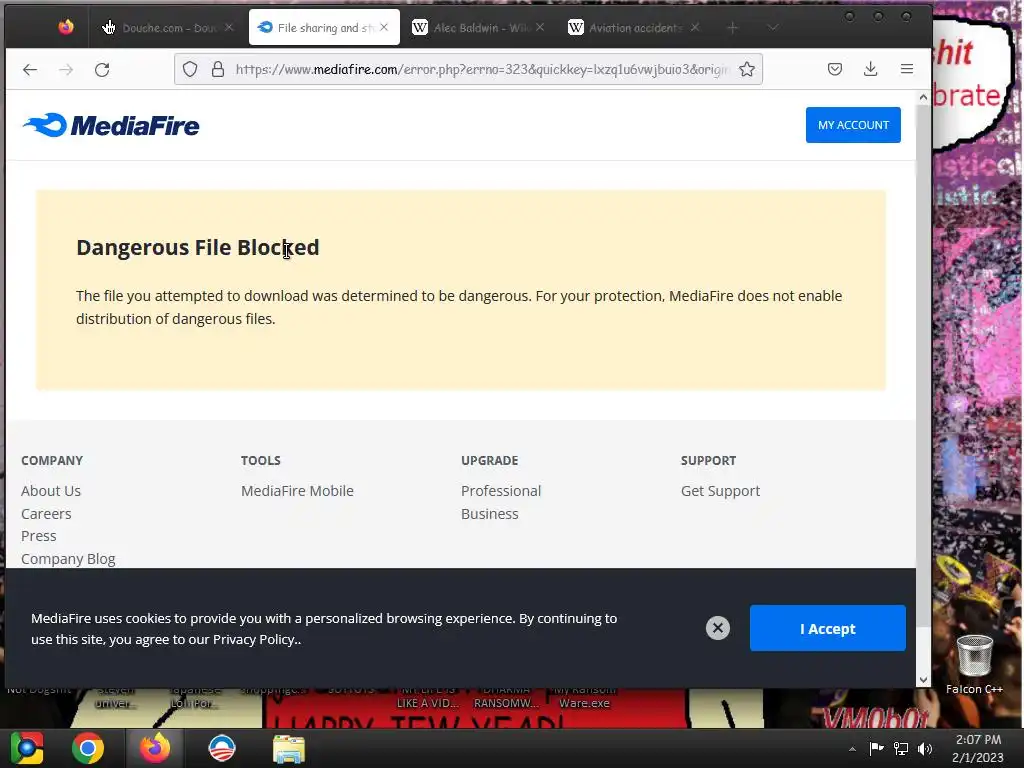Open the Firefox downloads panel

click(x=871, y=69)
